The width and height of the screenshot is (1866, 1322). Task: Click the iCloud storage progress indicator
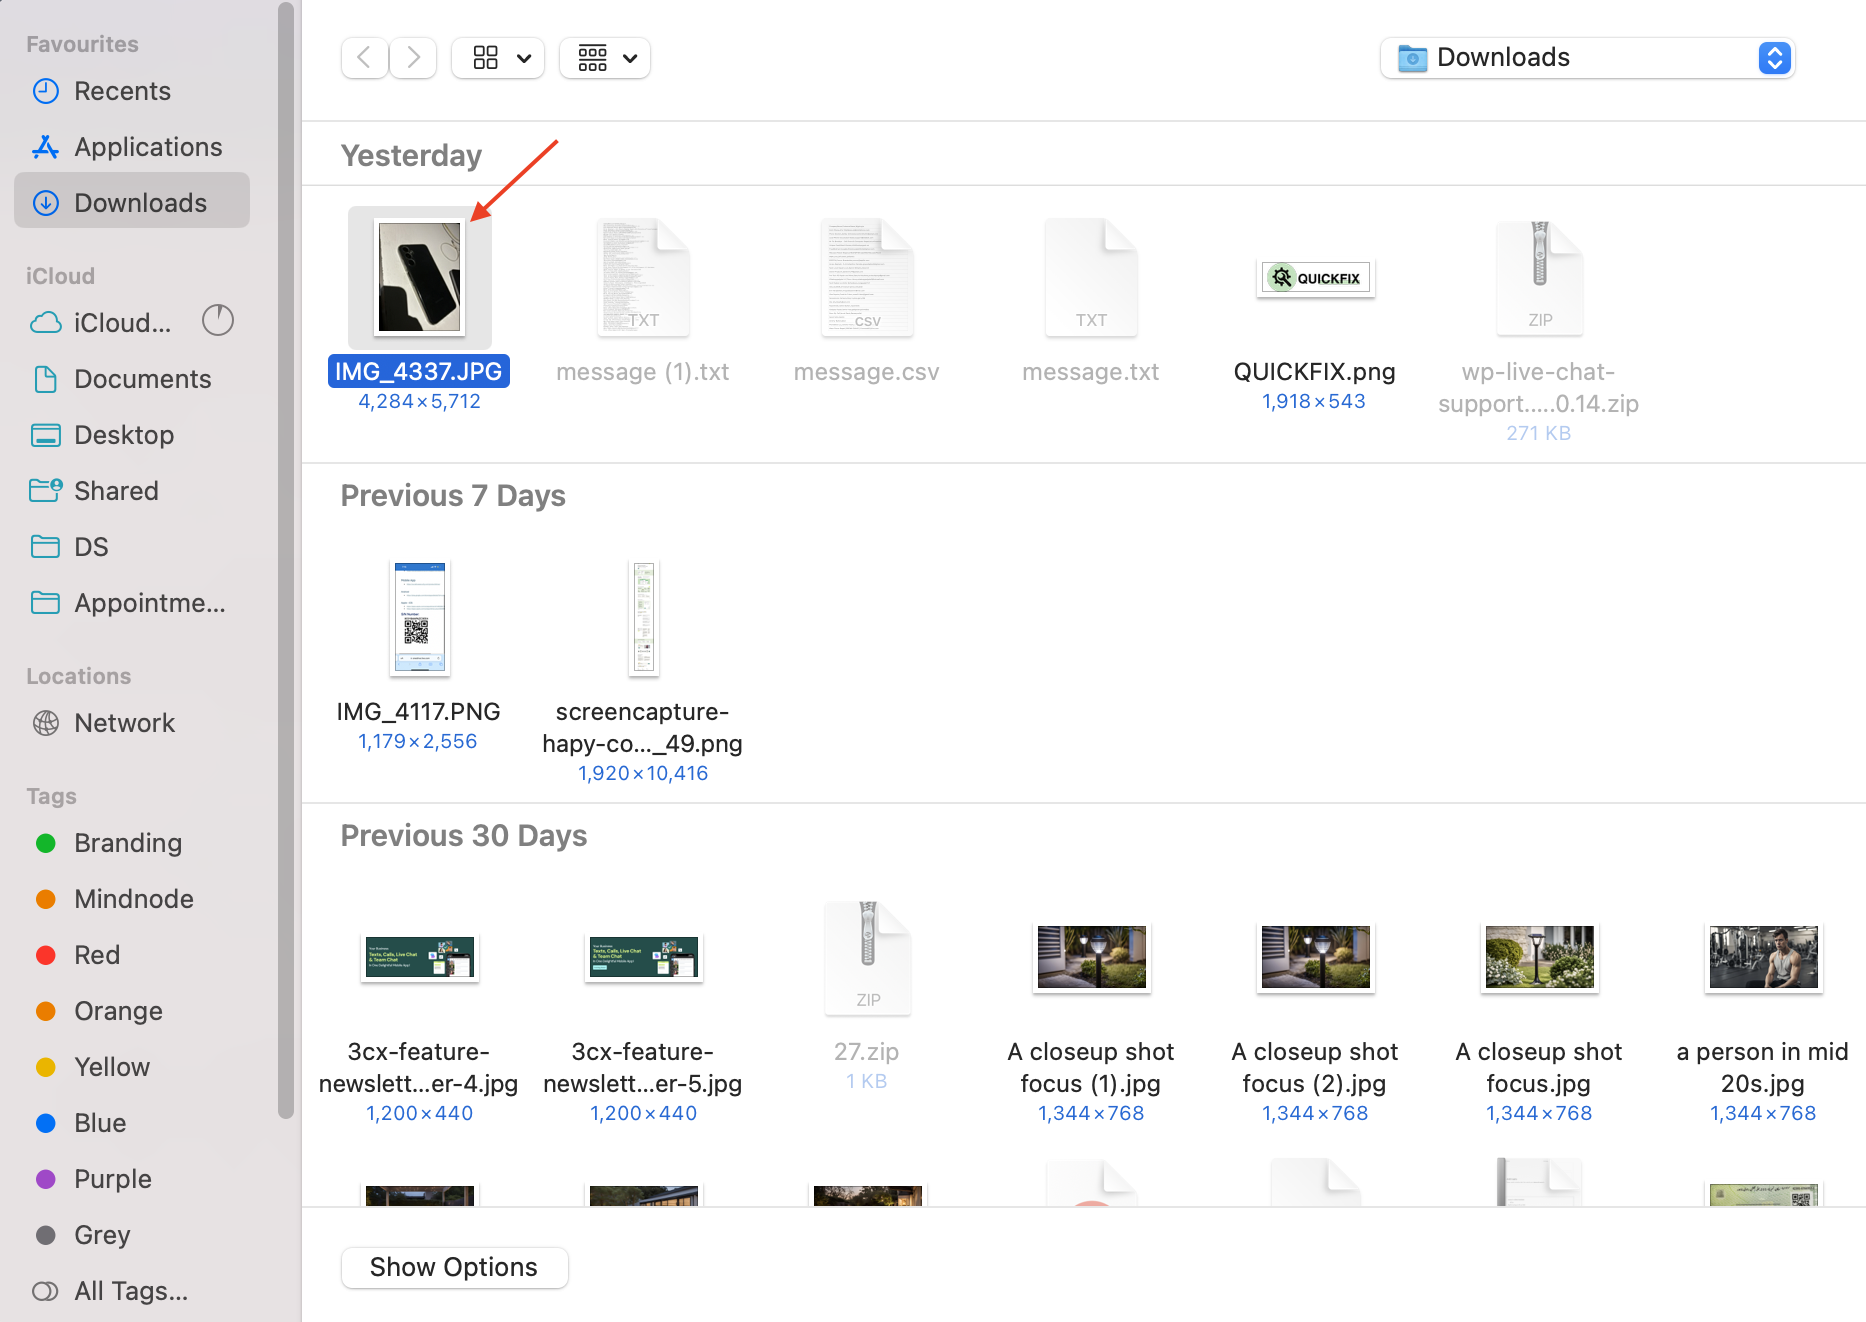point(217,321)
